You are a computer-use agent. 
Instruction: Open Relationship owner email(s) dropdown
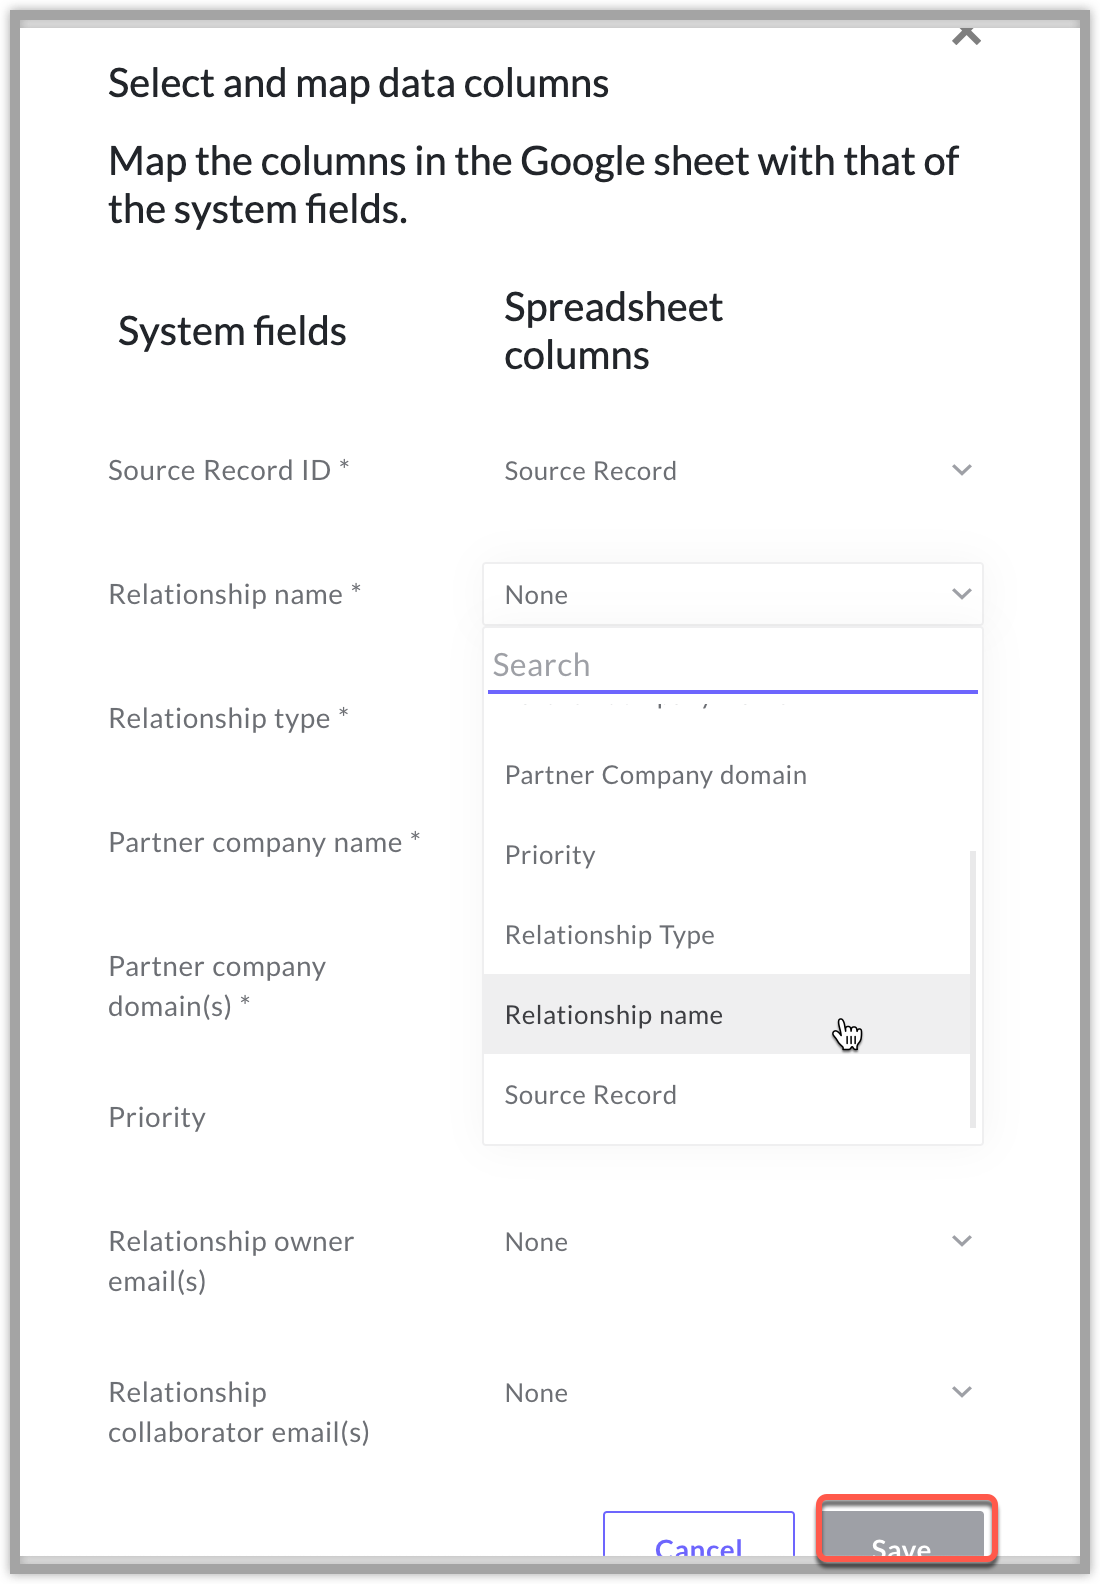coord(730,1242)
